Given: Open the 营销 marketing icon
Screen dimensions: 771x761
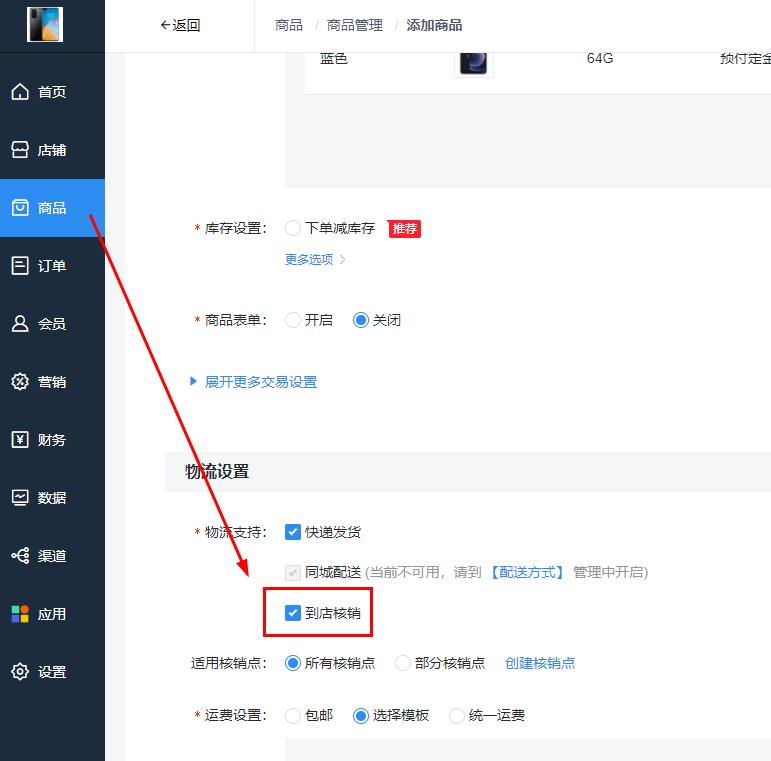Looking at the screenshot, I should tap(20, 381).
